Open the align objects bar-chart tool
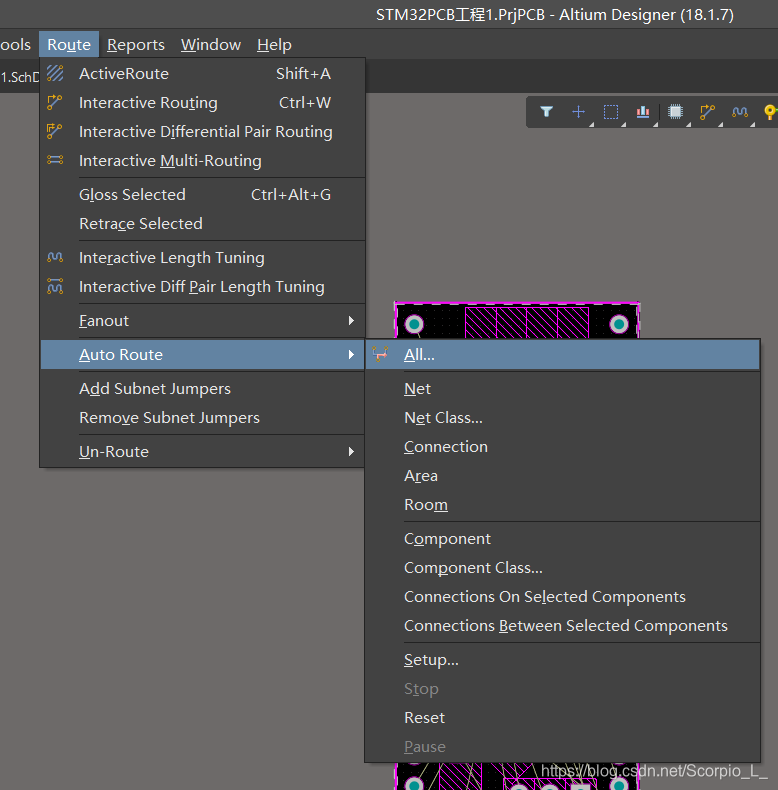The image size is (778, 790). (643, 111)
